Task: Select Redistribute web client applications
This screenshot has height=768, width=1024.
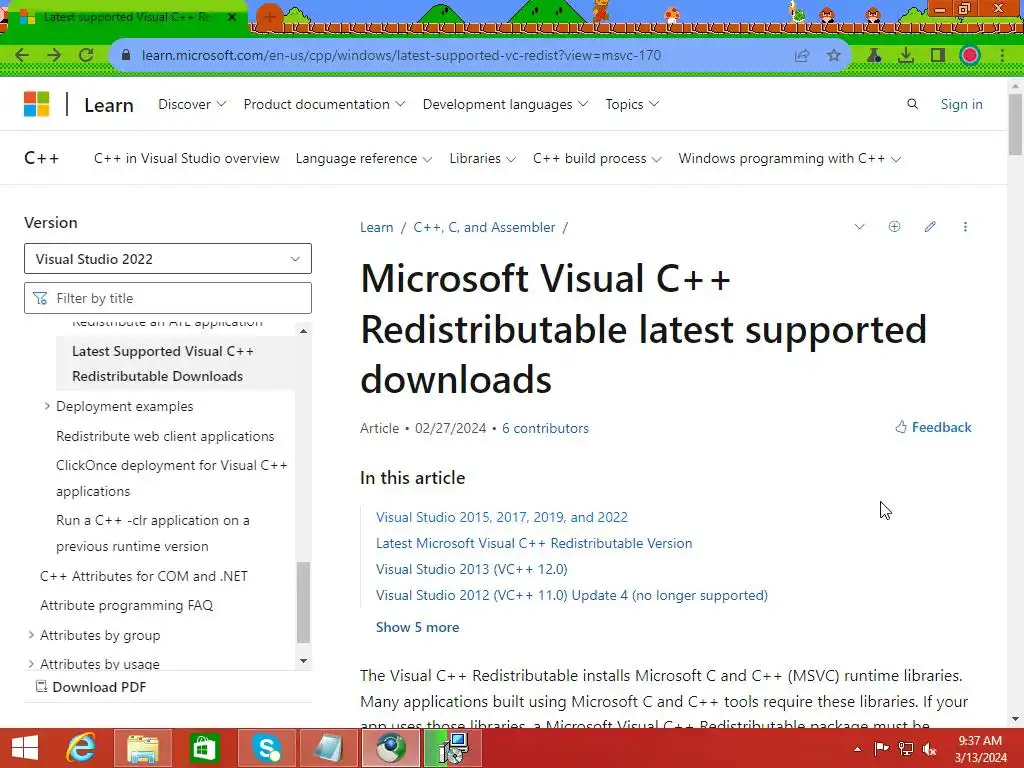Action: pyautogui.click(x=165, y=436)
